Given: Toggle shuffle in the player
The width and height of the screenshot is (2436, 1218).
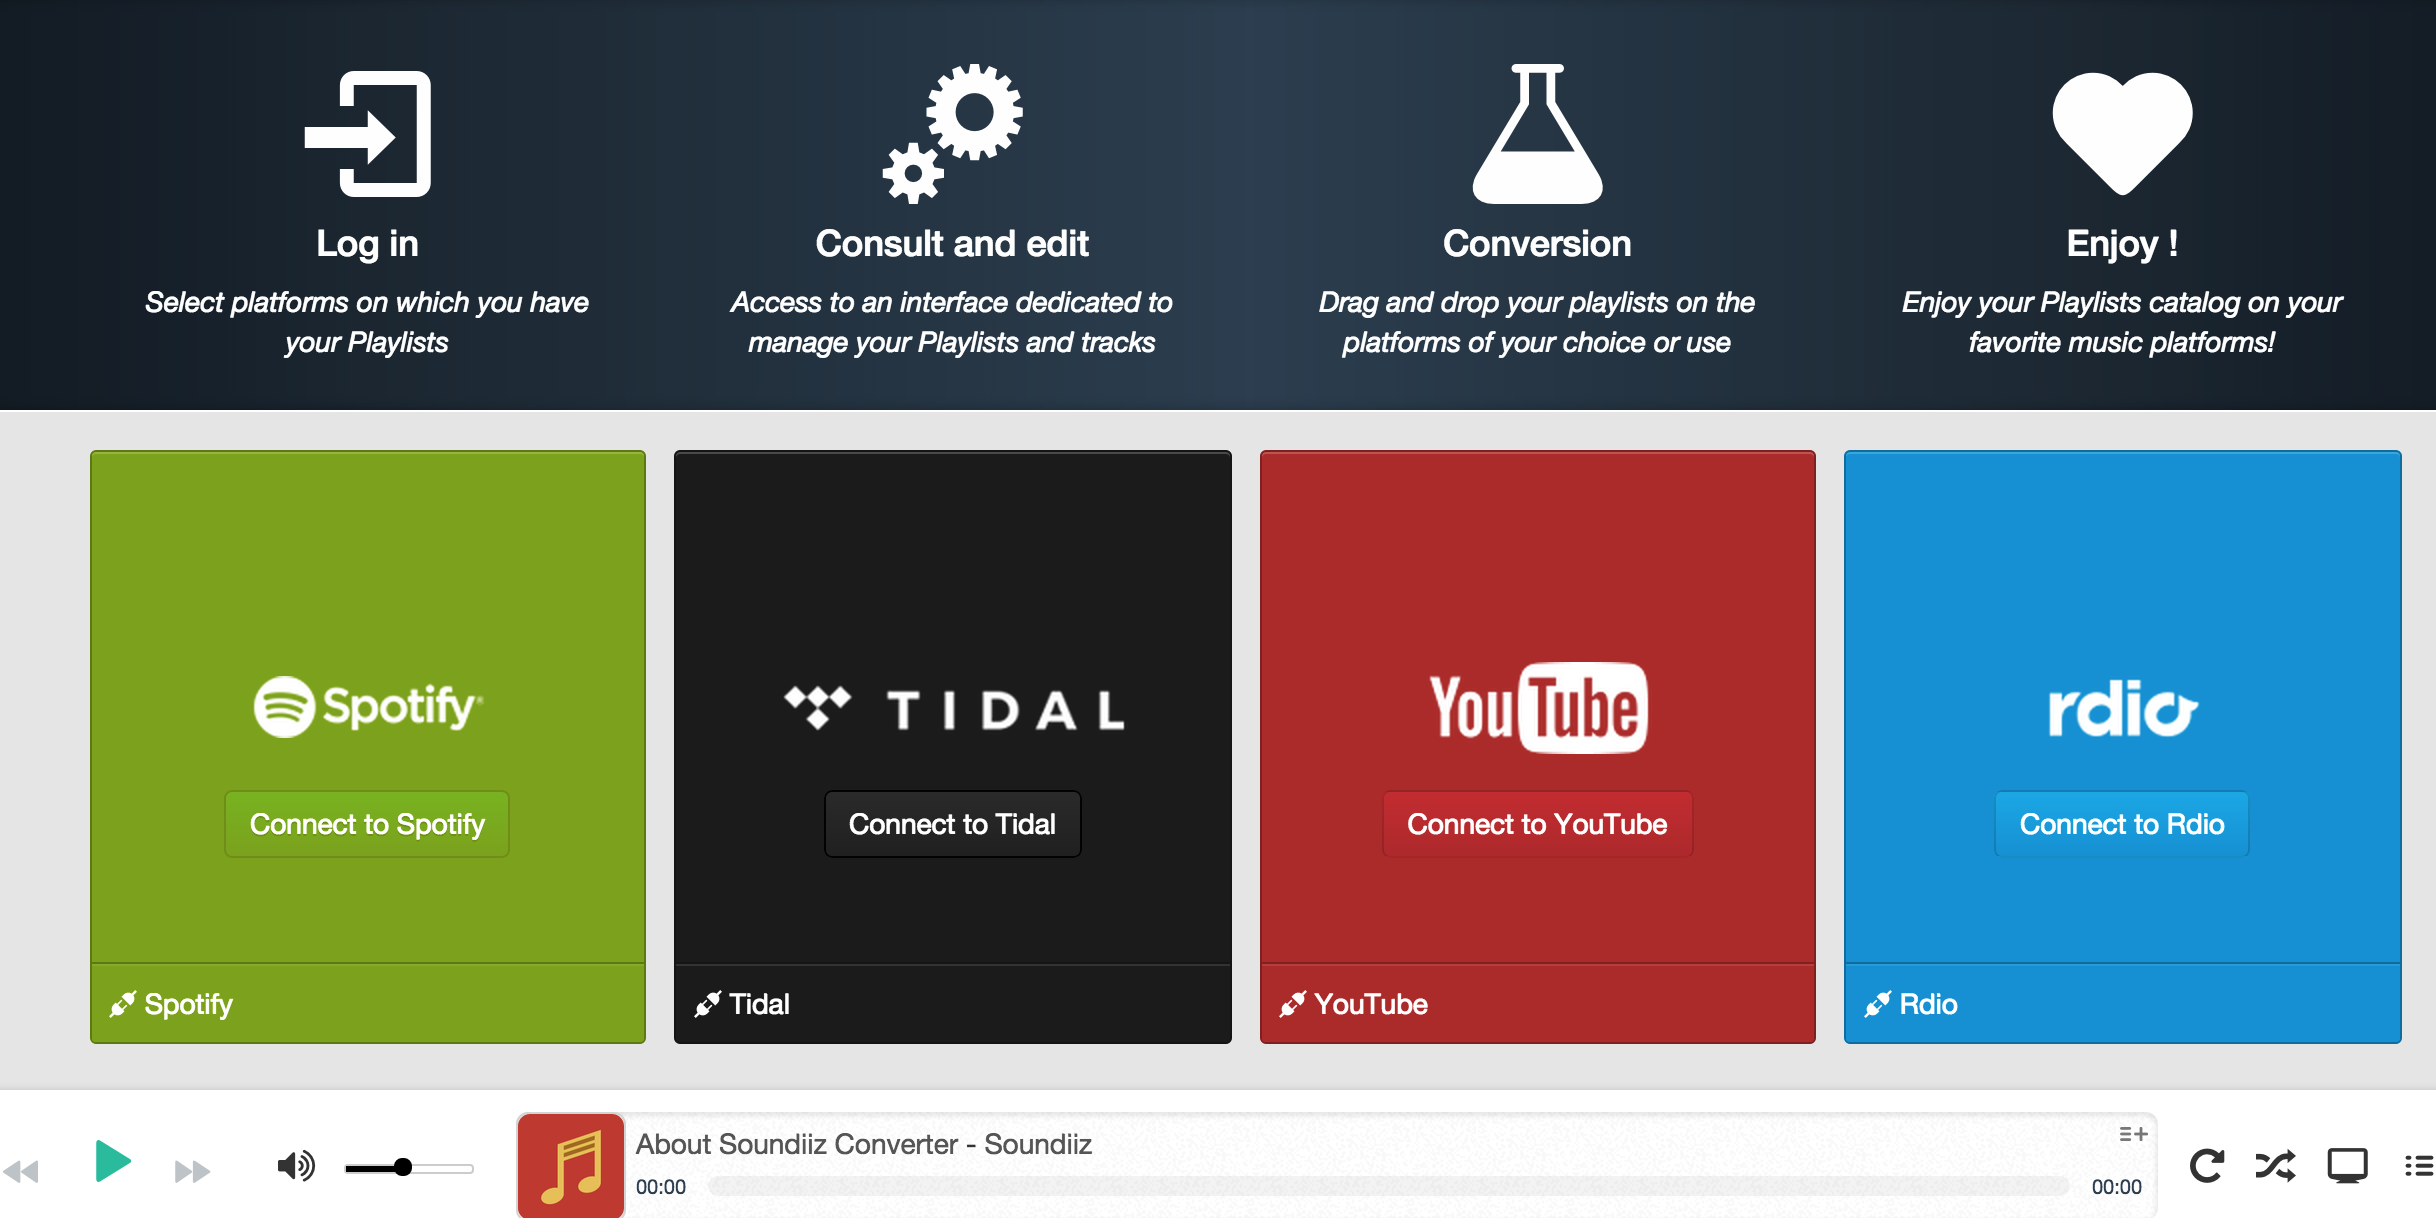Looking at the screenshot, I should 2276,1166.
